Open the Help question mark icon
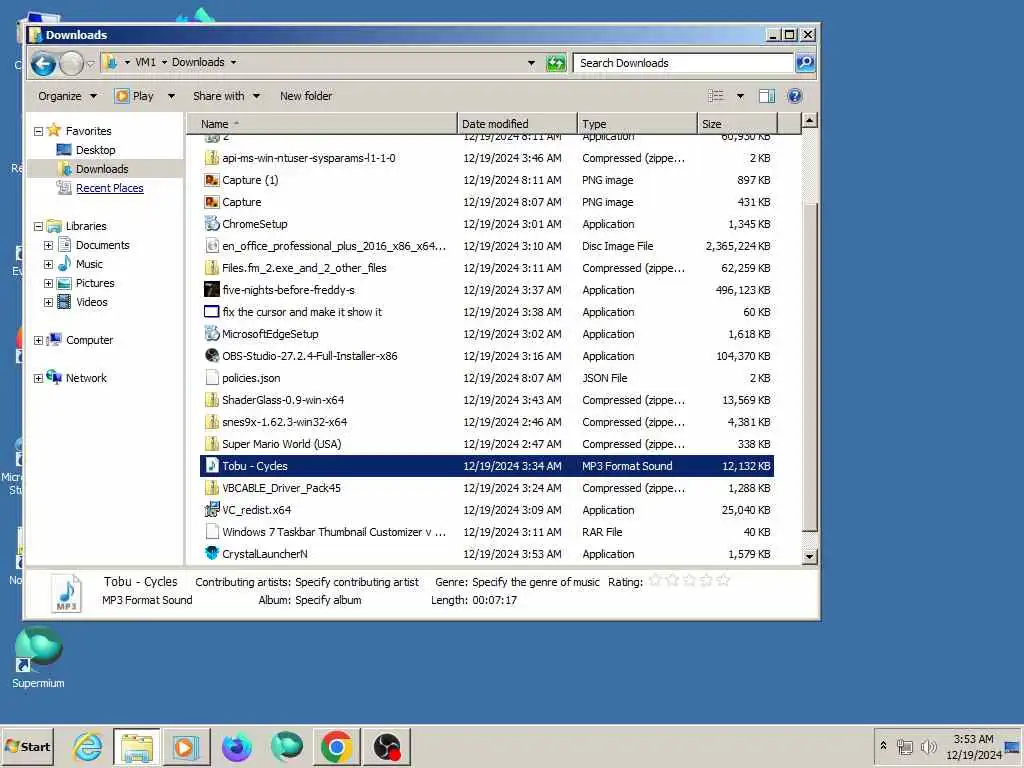This screenshot has width=1024, height=768. point(794,96)
